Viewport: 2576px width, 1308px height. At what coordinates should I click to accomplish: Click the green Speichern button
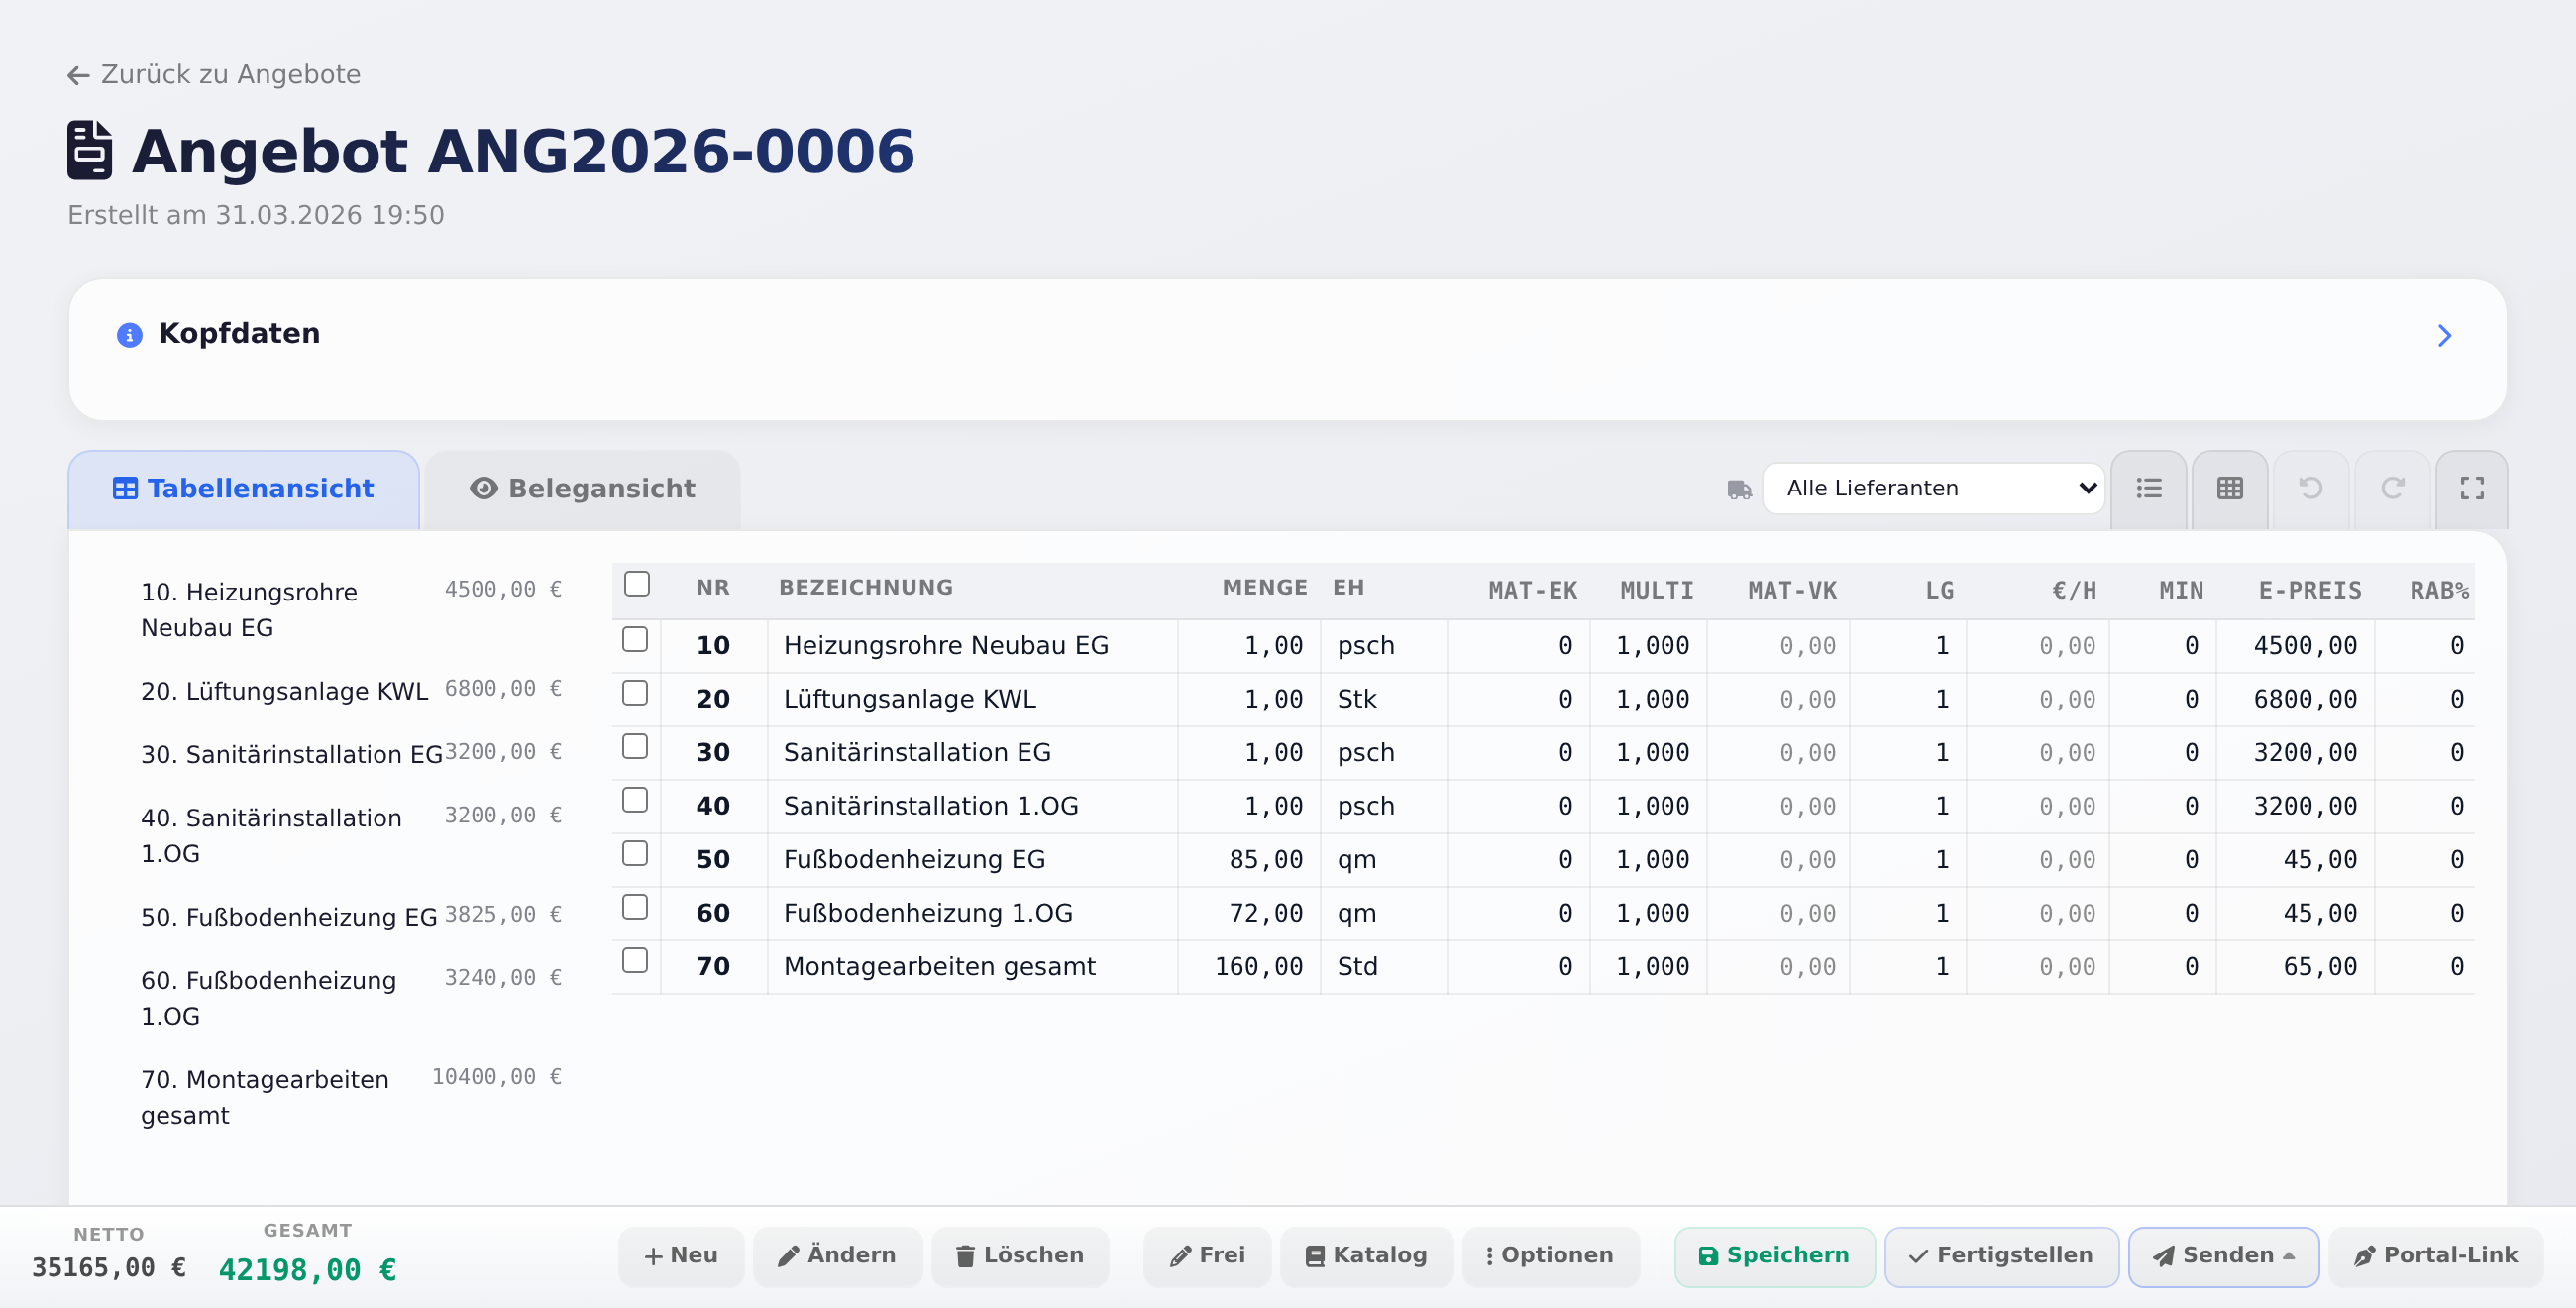(x=1774, y=1256)
